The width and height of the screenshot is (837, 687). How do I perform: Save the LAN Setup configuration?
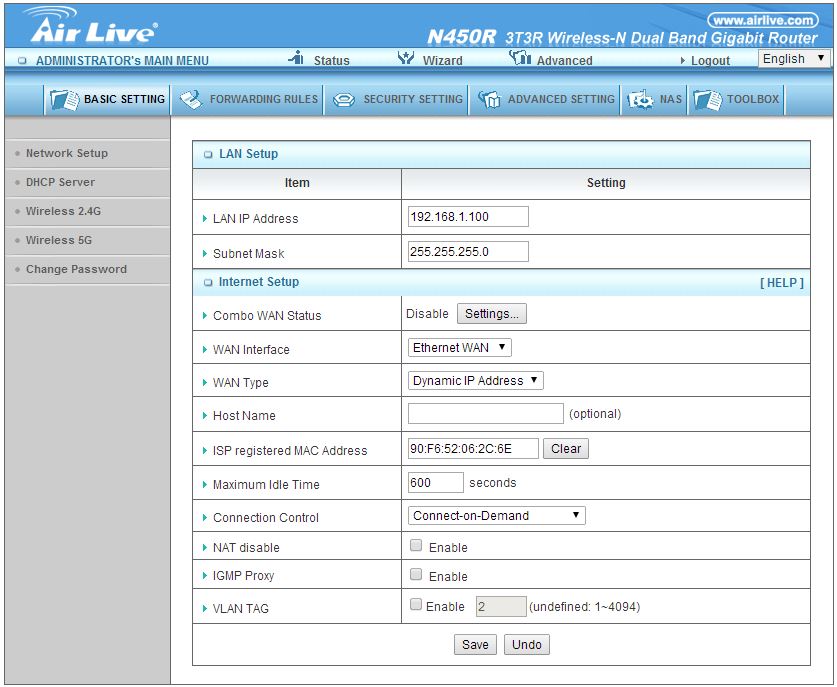coord(474,644)
